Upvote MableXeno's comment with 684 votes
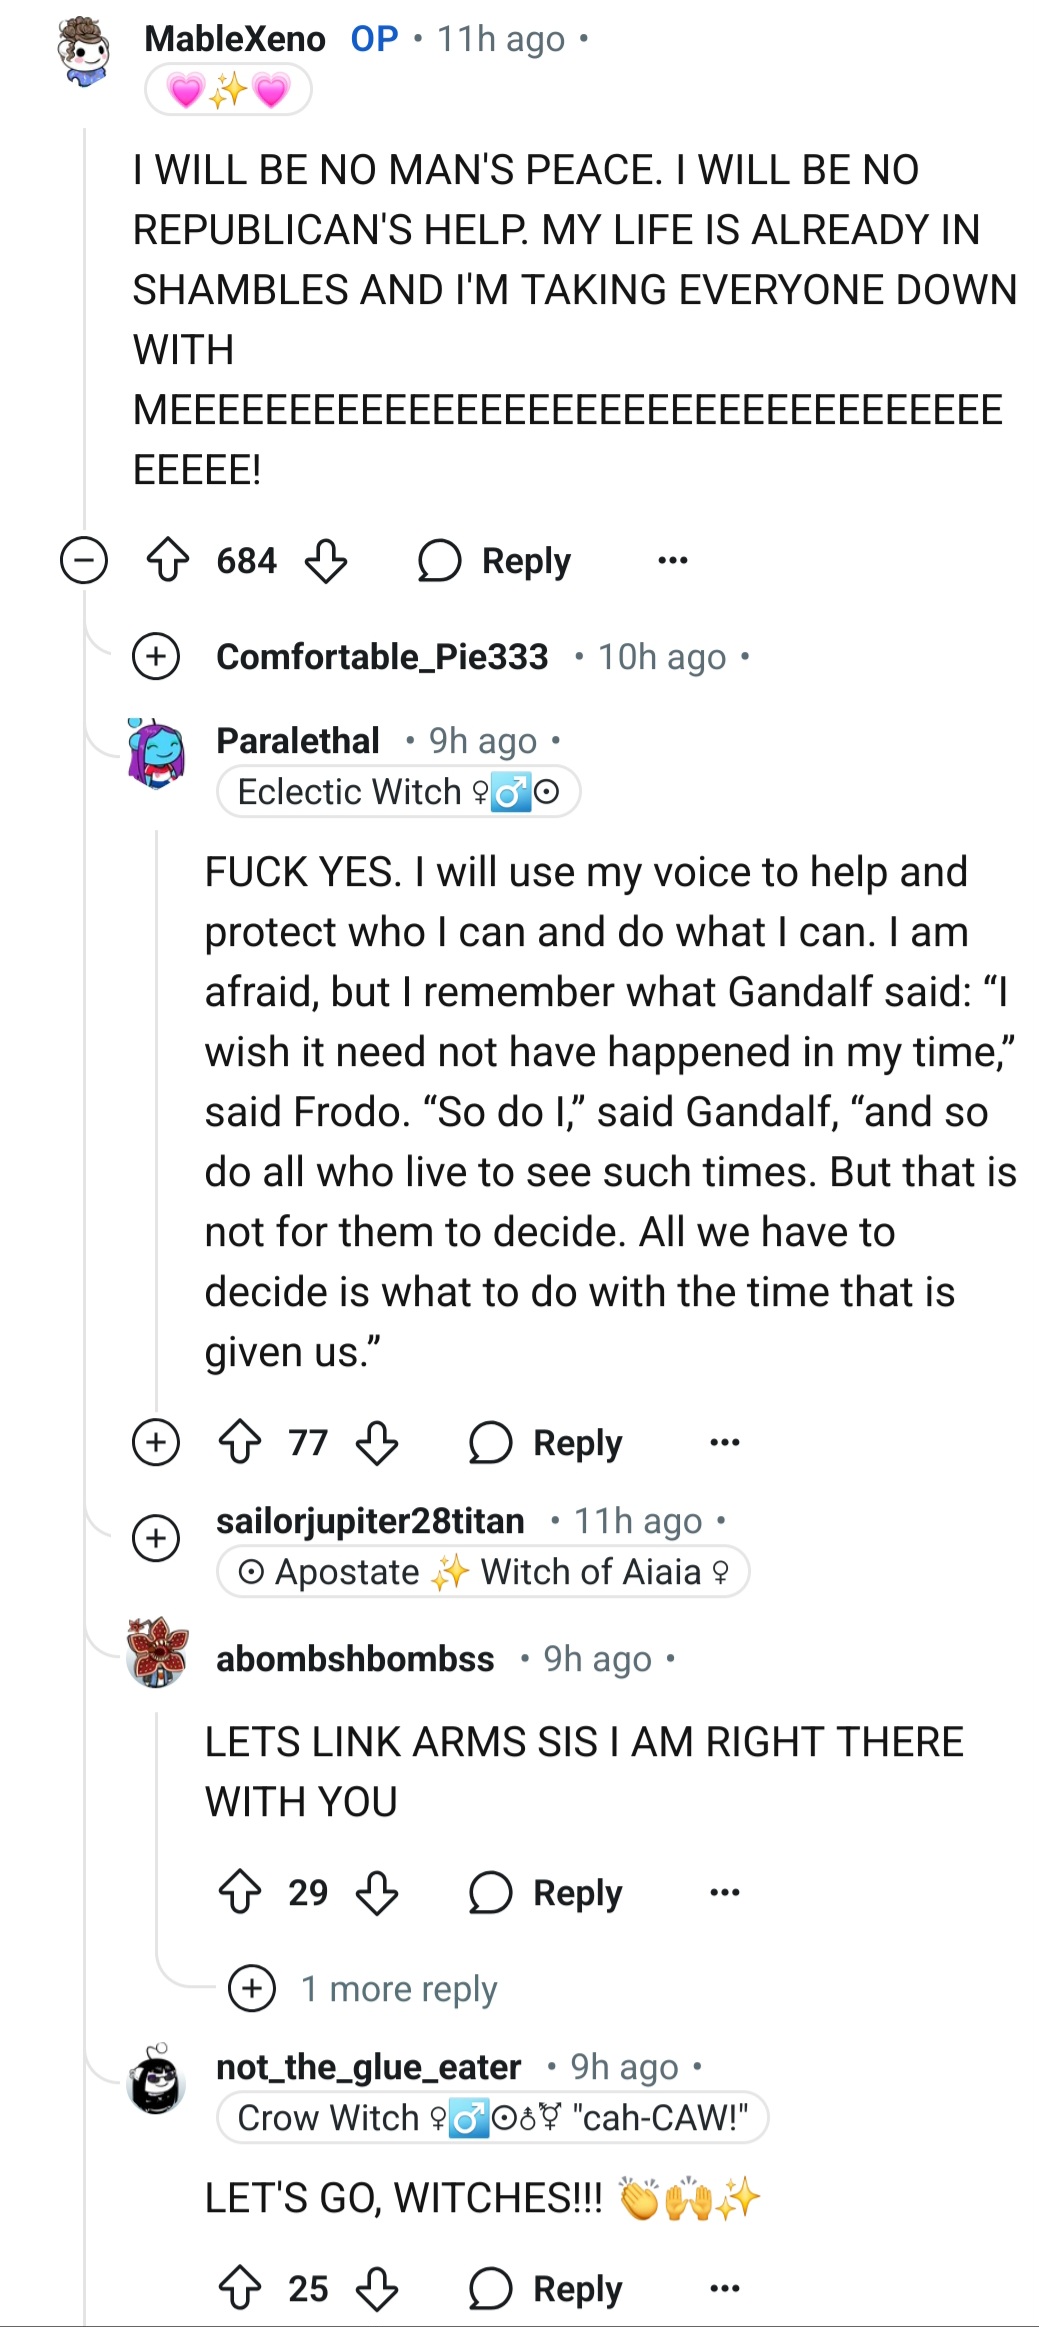 click(168, 560)
